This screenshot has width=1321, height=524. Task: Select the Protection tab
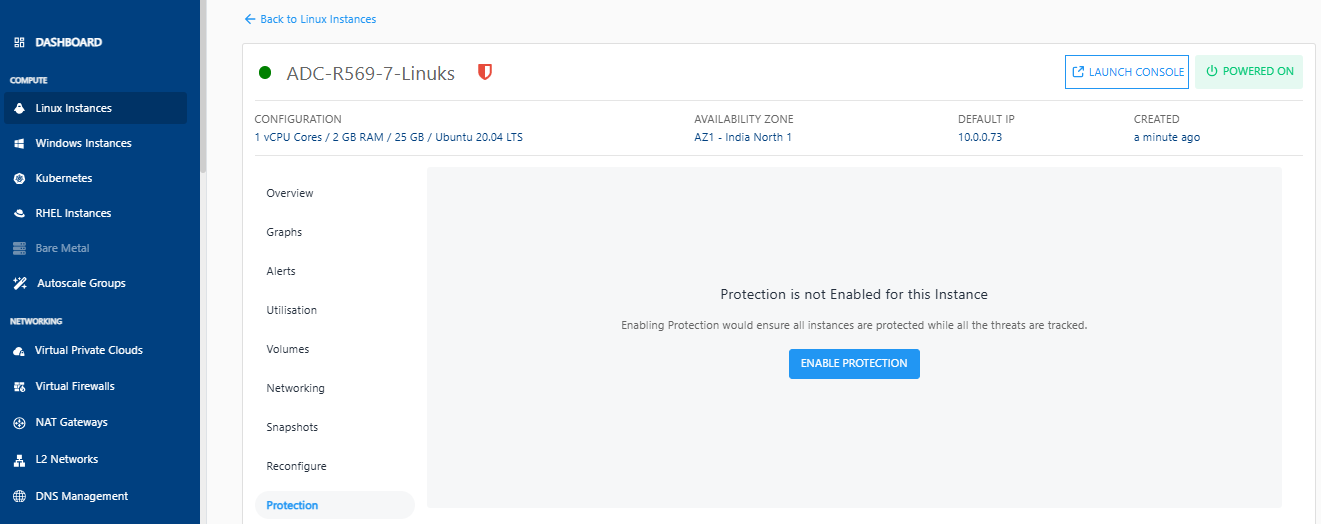334,505
